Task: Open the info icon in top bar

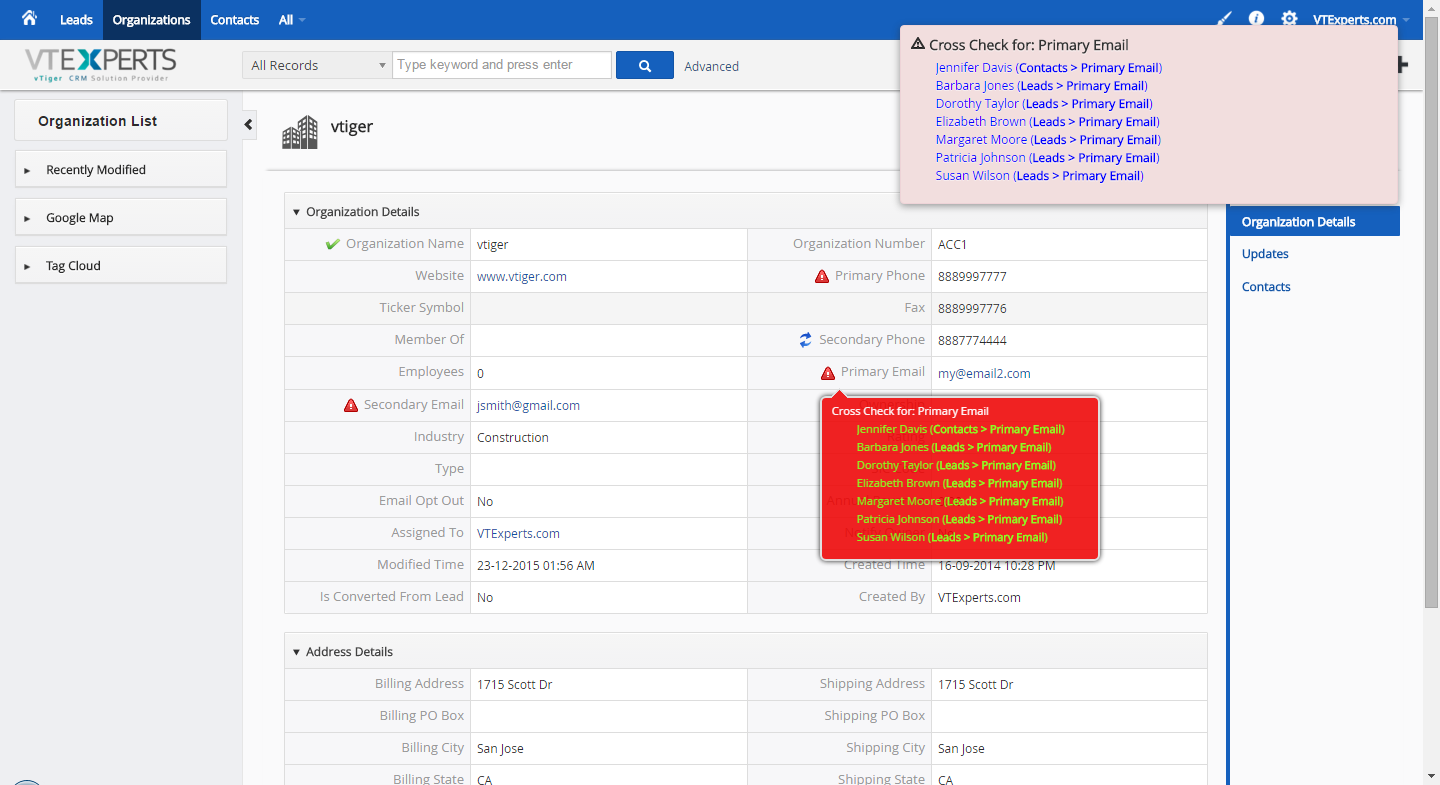Action: (1257, 19)
